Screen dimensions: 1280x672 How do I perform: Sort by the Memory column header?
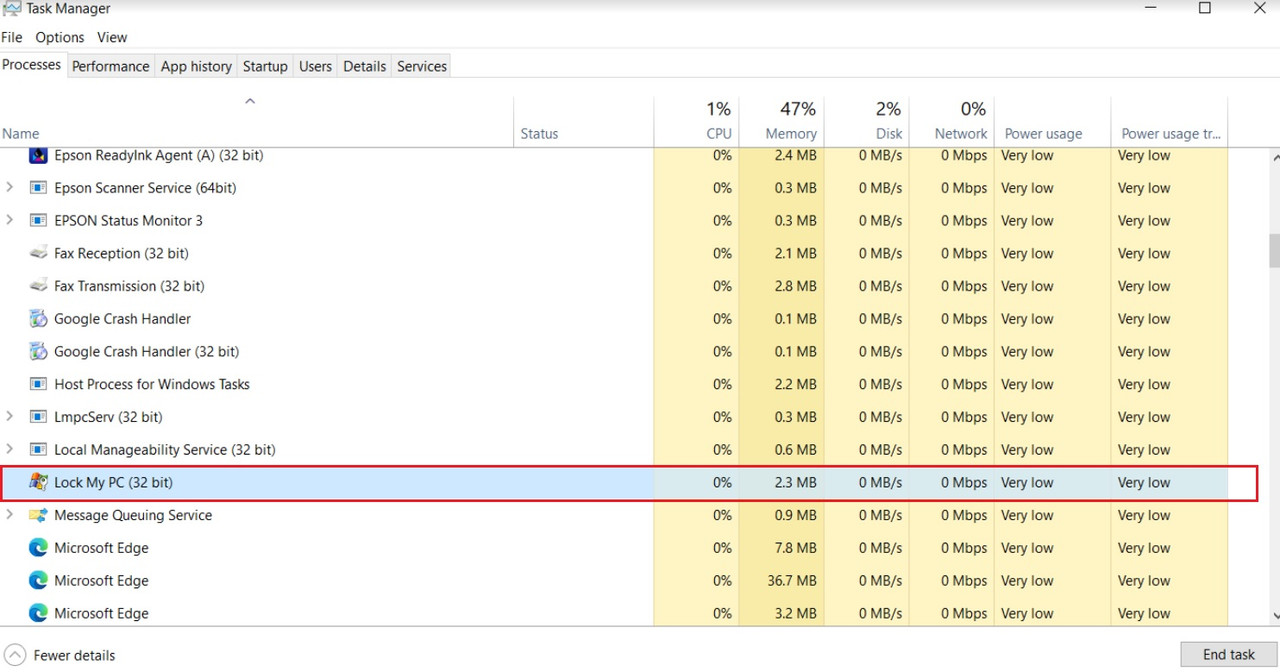point(781,121)
